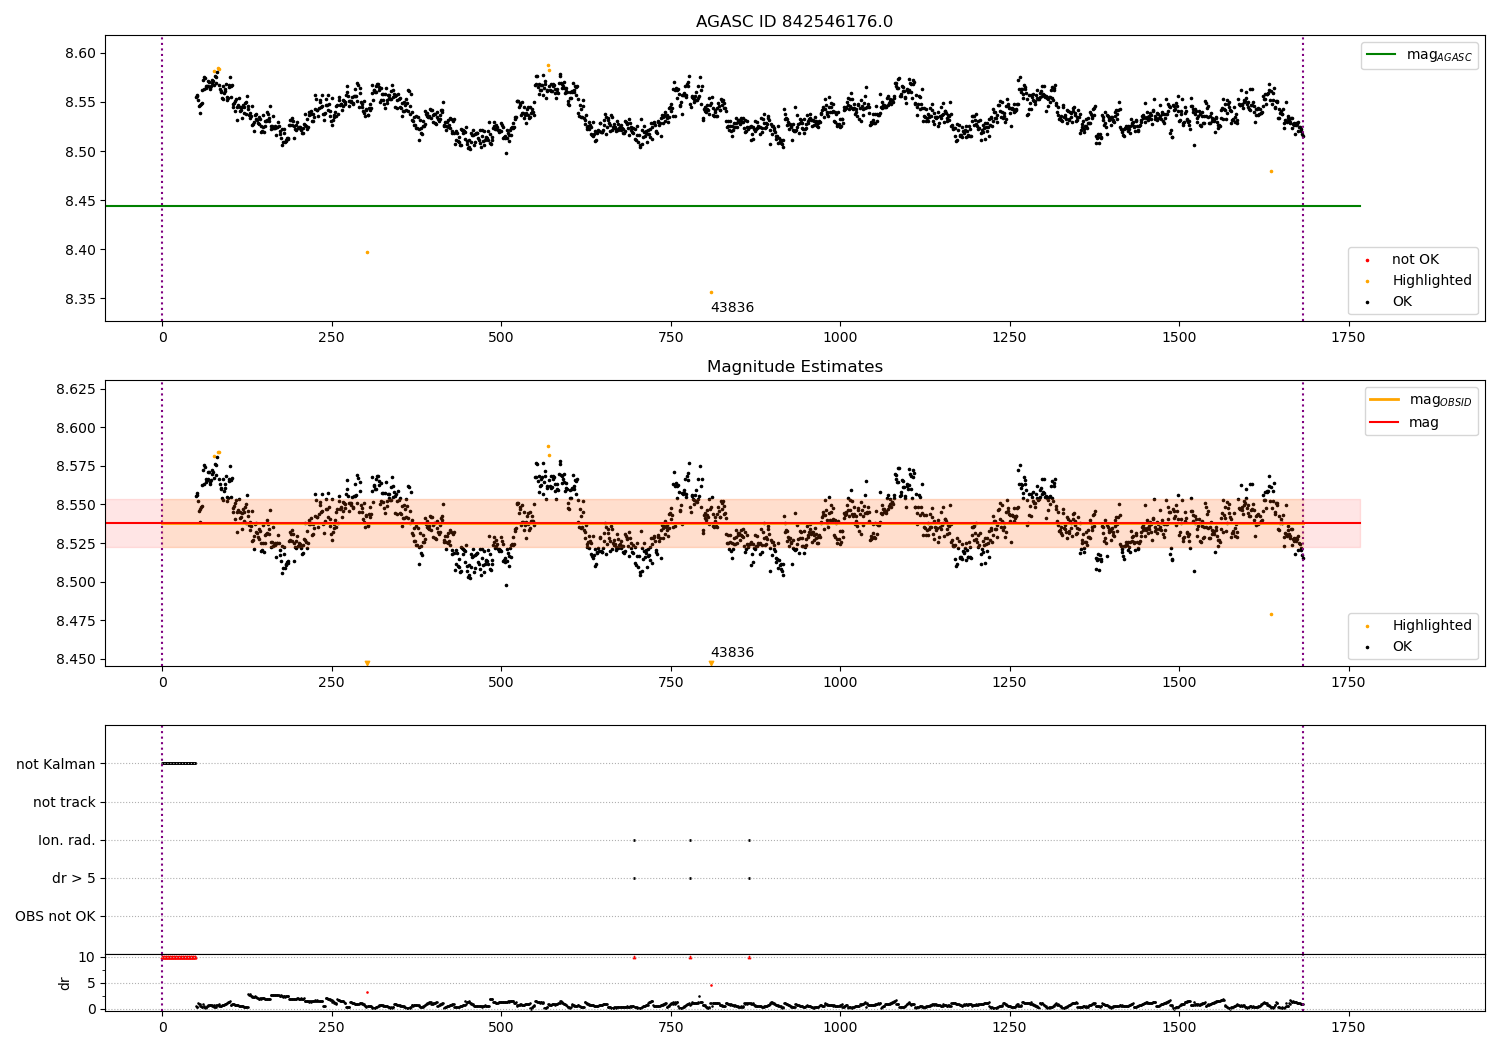Click the orange point above the 43836 label in top plot
Image resolution: width=1500 pixels, height=1050 pixels.
point(711,292)
